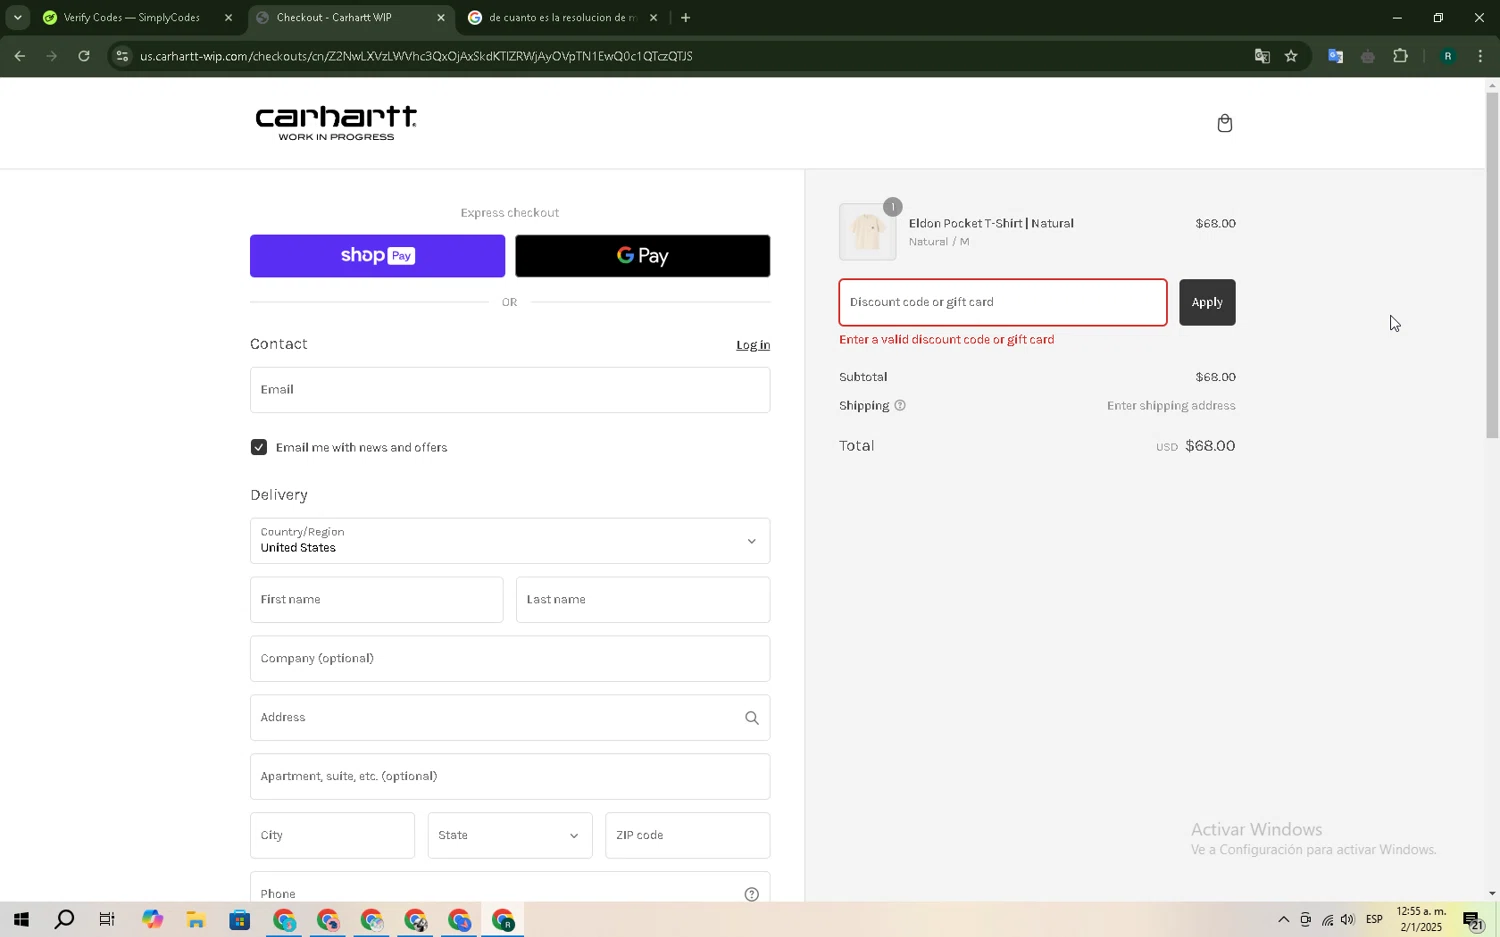This screenshot has height=937, width=1500.
Task: Click the "Enter shipping address" shipping text
Action: point(1171,406)
